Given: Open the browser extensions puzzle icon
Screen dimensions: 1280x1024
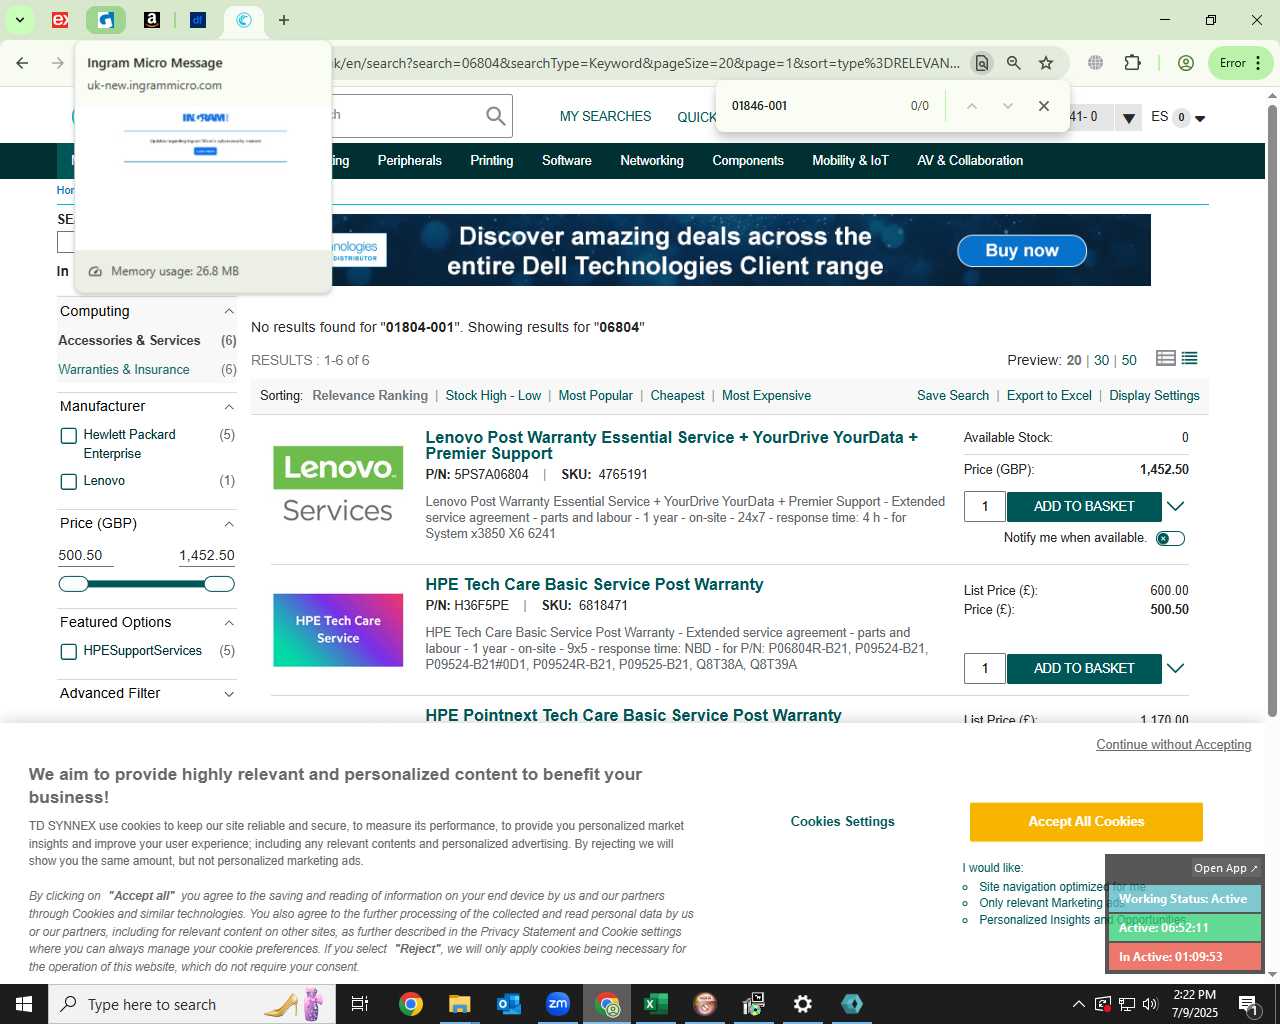Looking at the screenshot, I should (x=1132, y=63).
